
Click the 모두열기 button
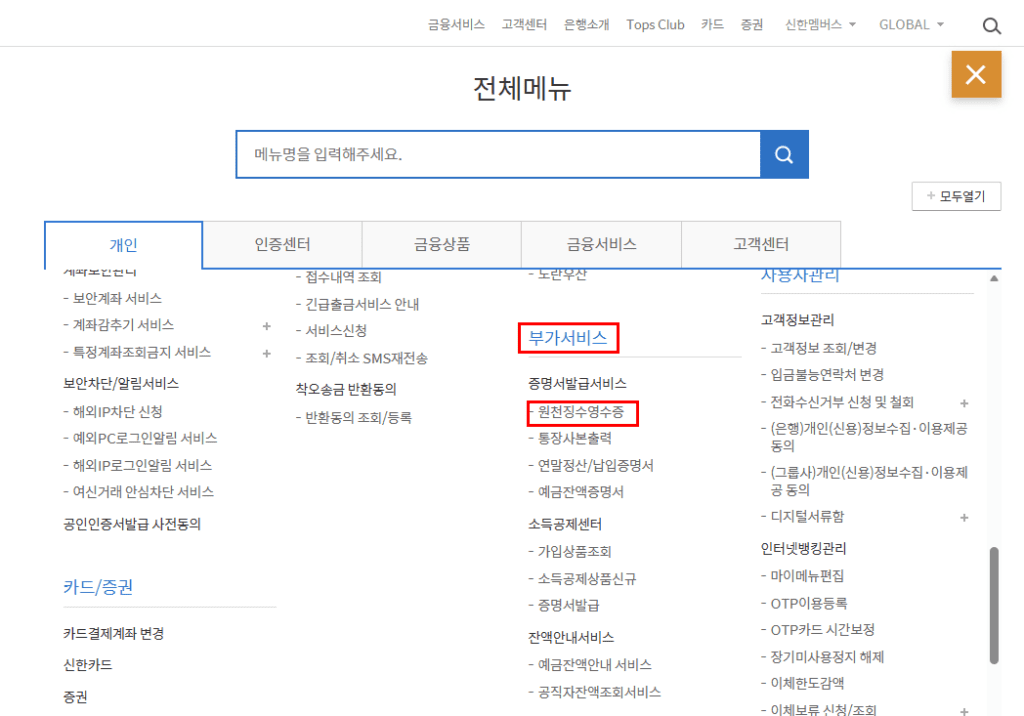pos(956,196)
